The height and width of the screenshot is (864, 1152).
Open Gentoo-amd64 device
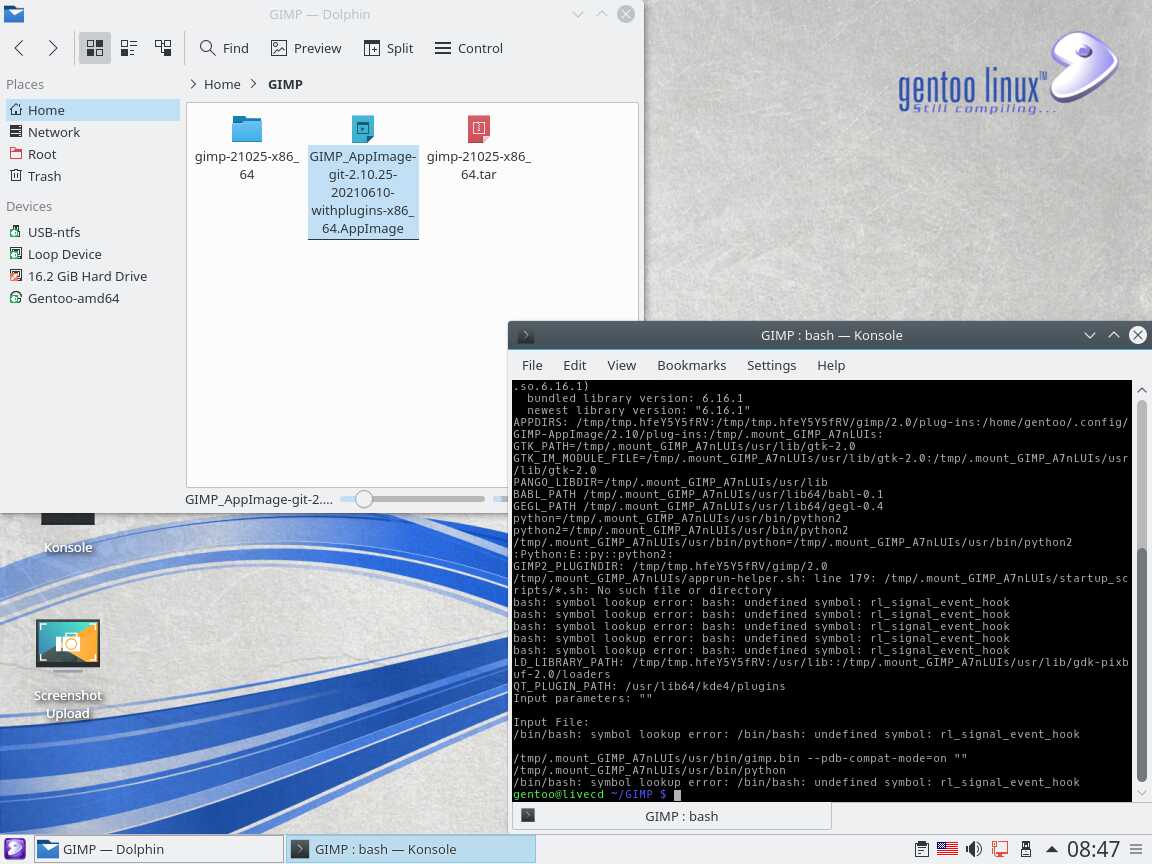93,298
